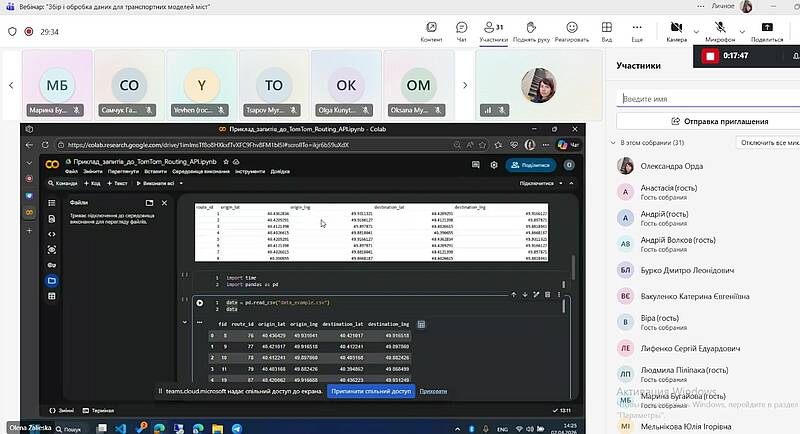Click the shield security icon
This screenshot has height=434, width=800.
(13, 31)
